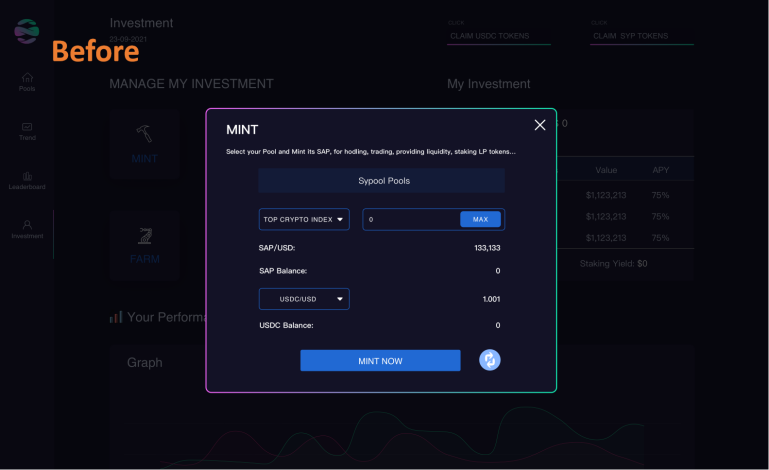Click the SAP Balance label
769x470 pixels.
pos(283,271)
